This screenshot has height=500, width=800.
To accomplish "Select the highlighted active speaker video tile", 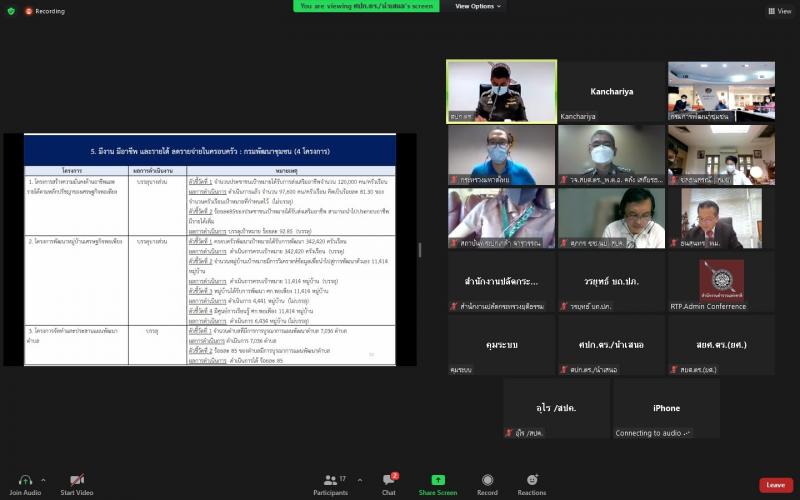I will (x=502, y=92).
